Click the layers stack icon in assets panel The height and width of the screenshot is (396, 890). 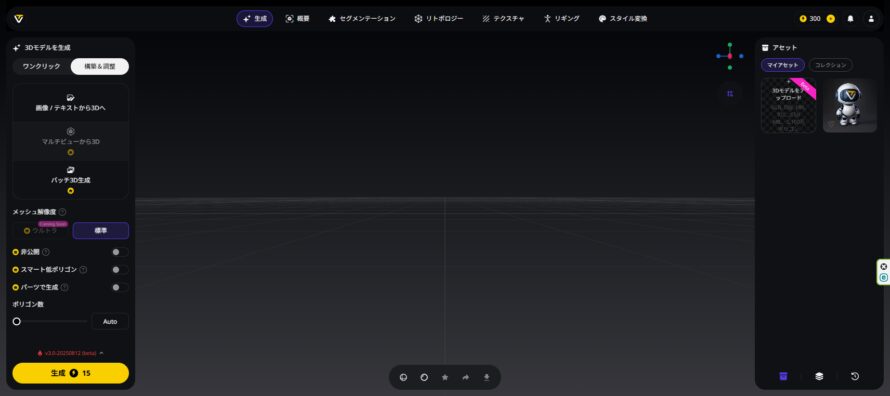point(819,376)
